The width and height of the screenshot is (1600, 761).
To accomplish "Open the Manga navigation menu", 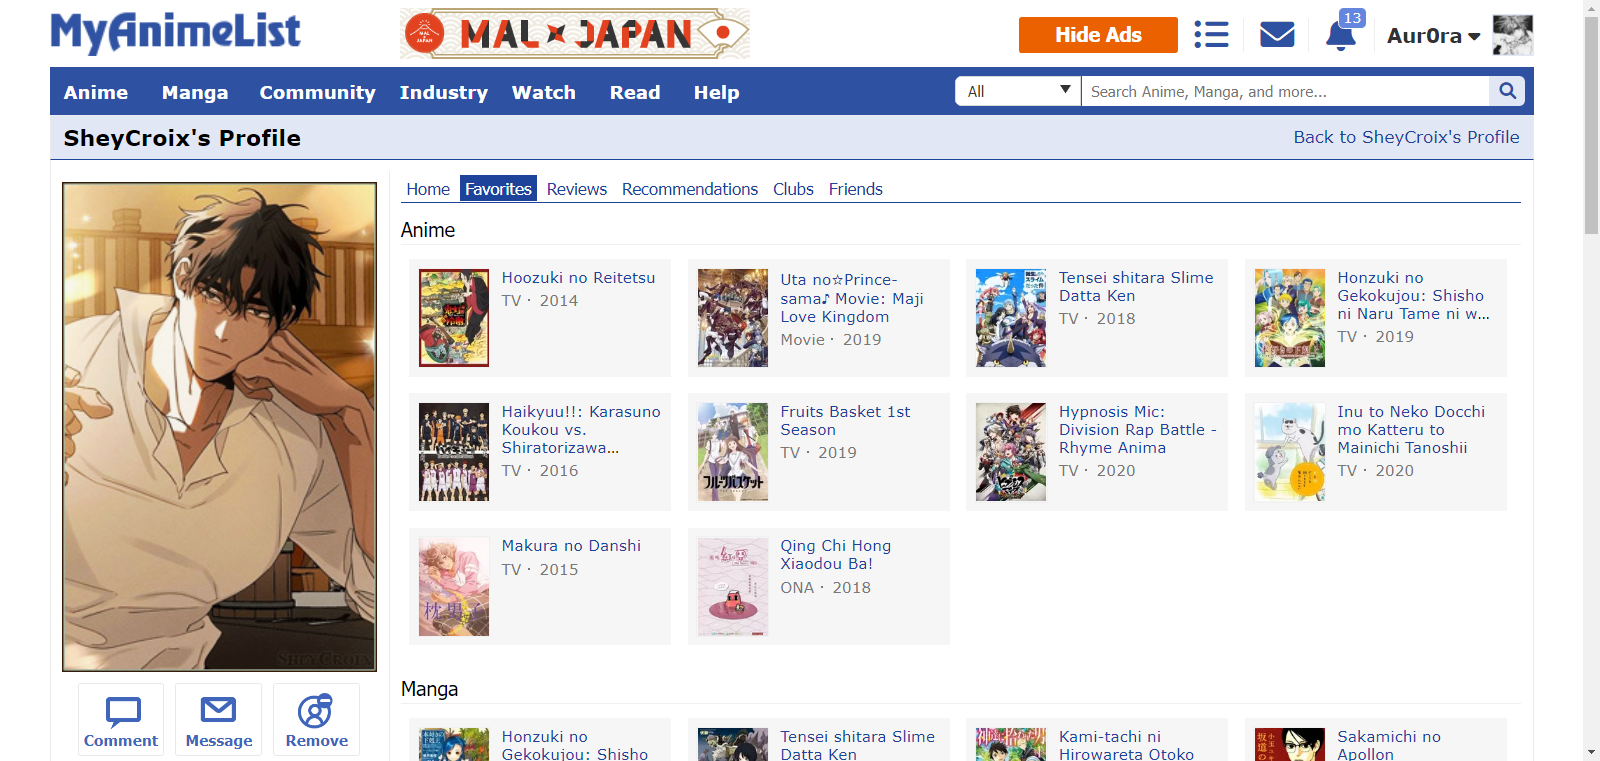I will [x=195, y=92].
